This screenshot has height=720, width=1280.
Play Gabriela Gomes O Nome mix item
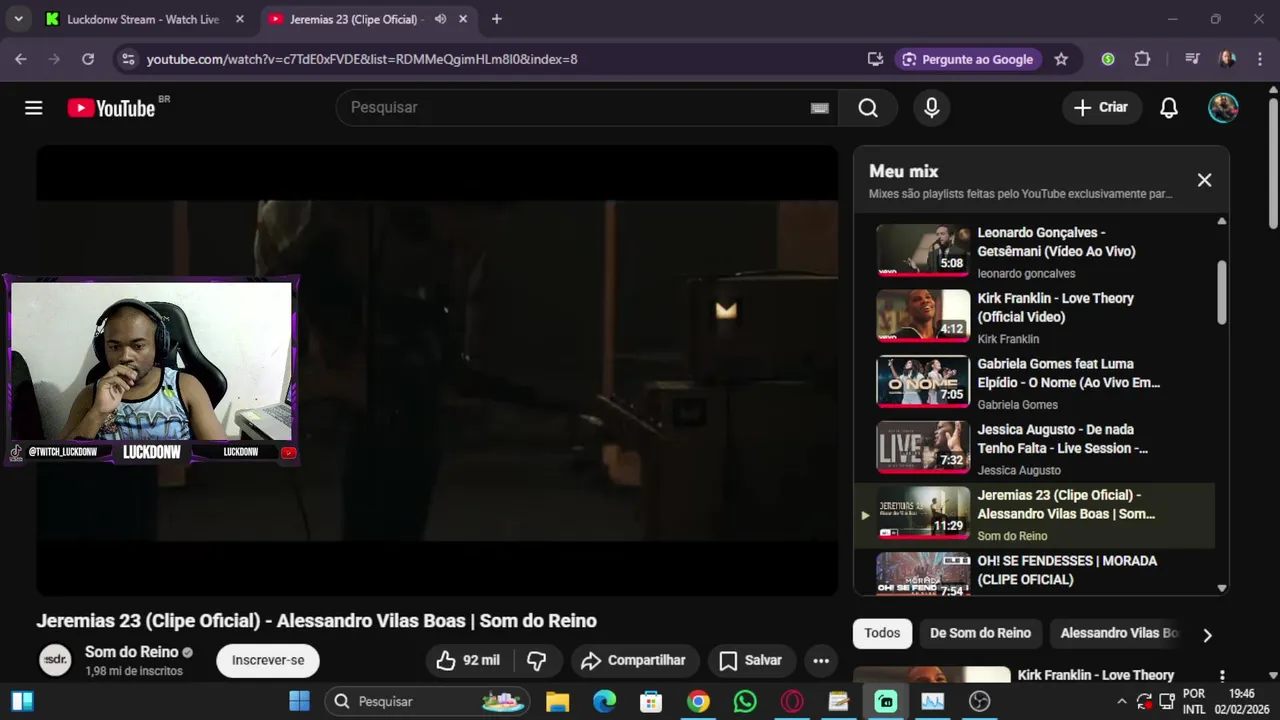(1034, 382)
